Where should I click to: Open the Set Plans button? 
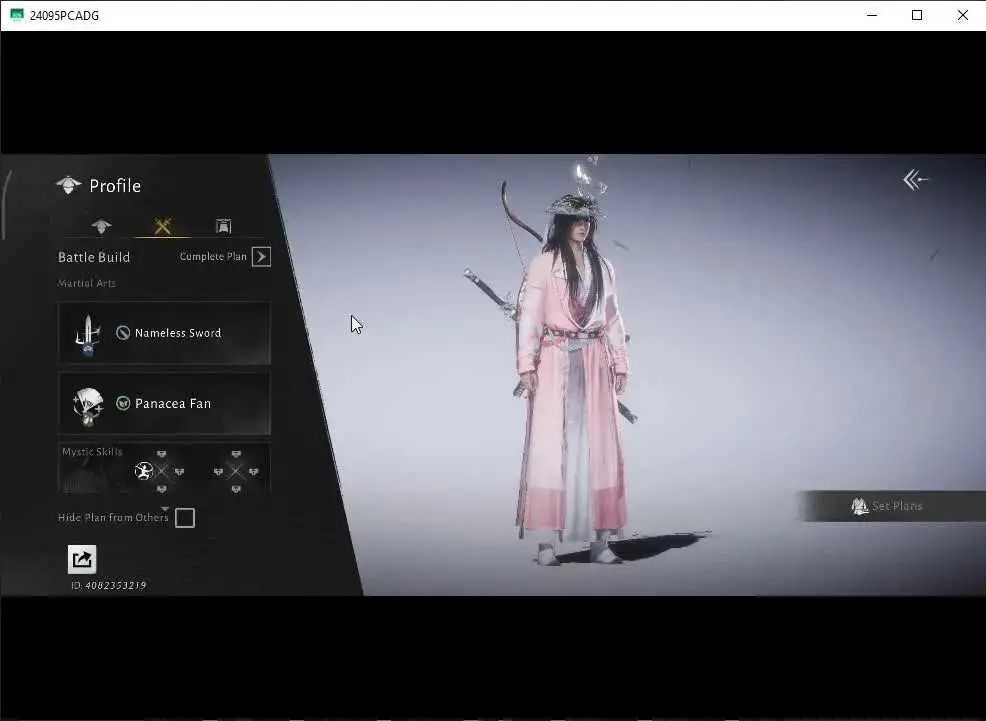pos(891,506)
